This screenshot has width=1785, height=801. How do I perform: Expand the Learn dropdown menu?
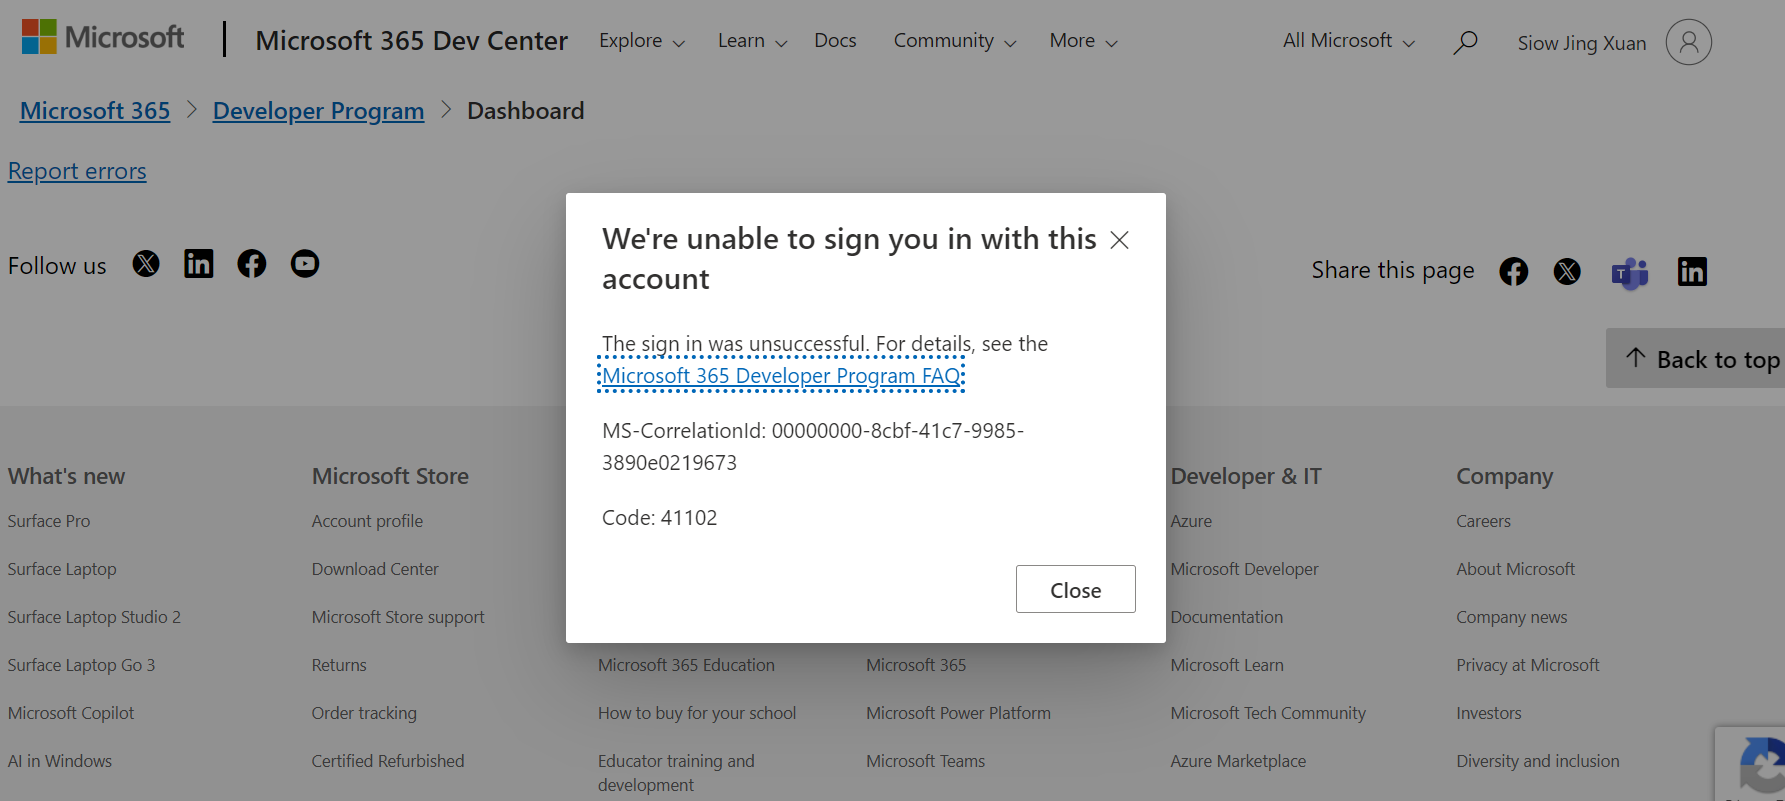(753, 41)
